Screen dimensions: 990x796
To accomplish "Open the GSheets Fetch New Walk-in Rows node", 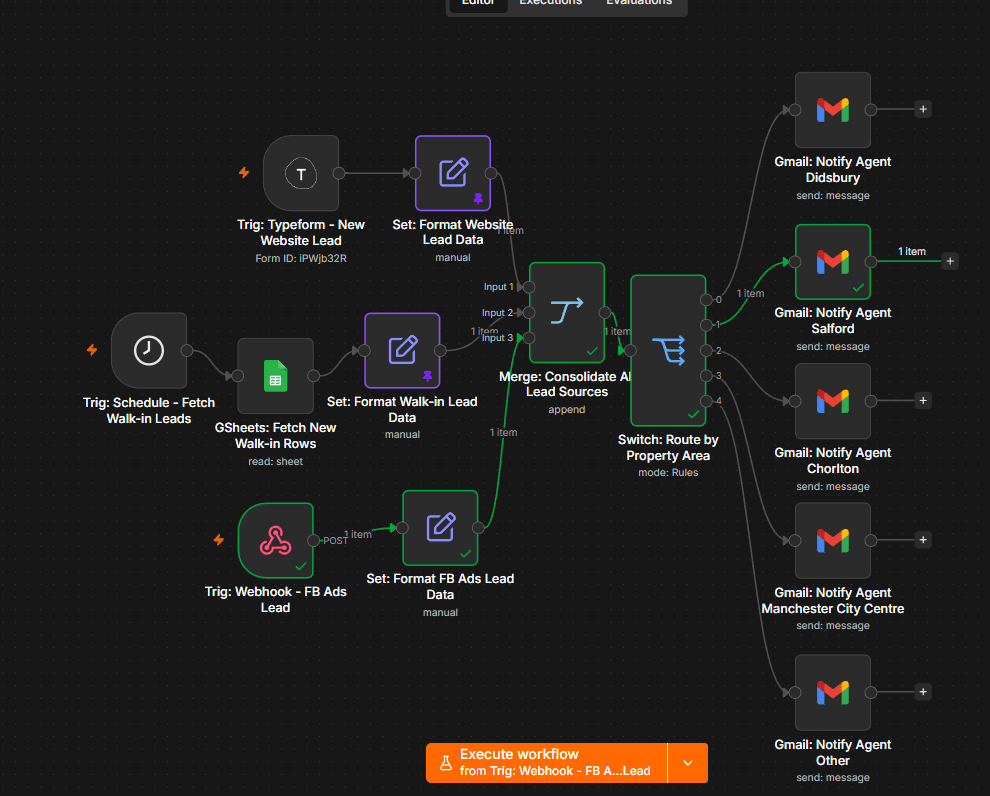I will click(x=275, y=376).
